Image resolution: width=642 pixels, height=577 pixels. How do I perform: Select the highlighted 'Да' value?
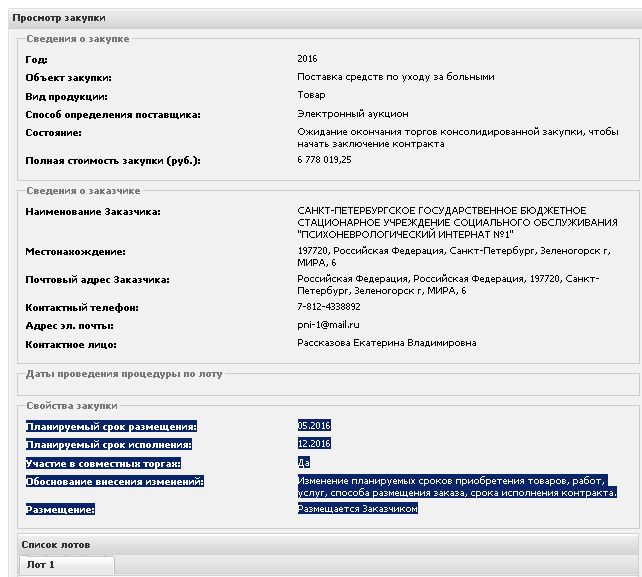pos(303,462)
